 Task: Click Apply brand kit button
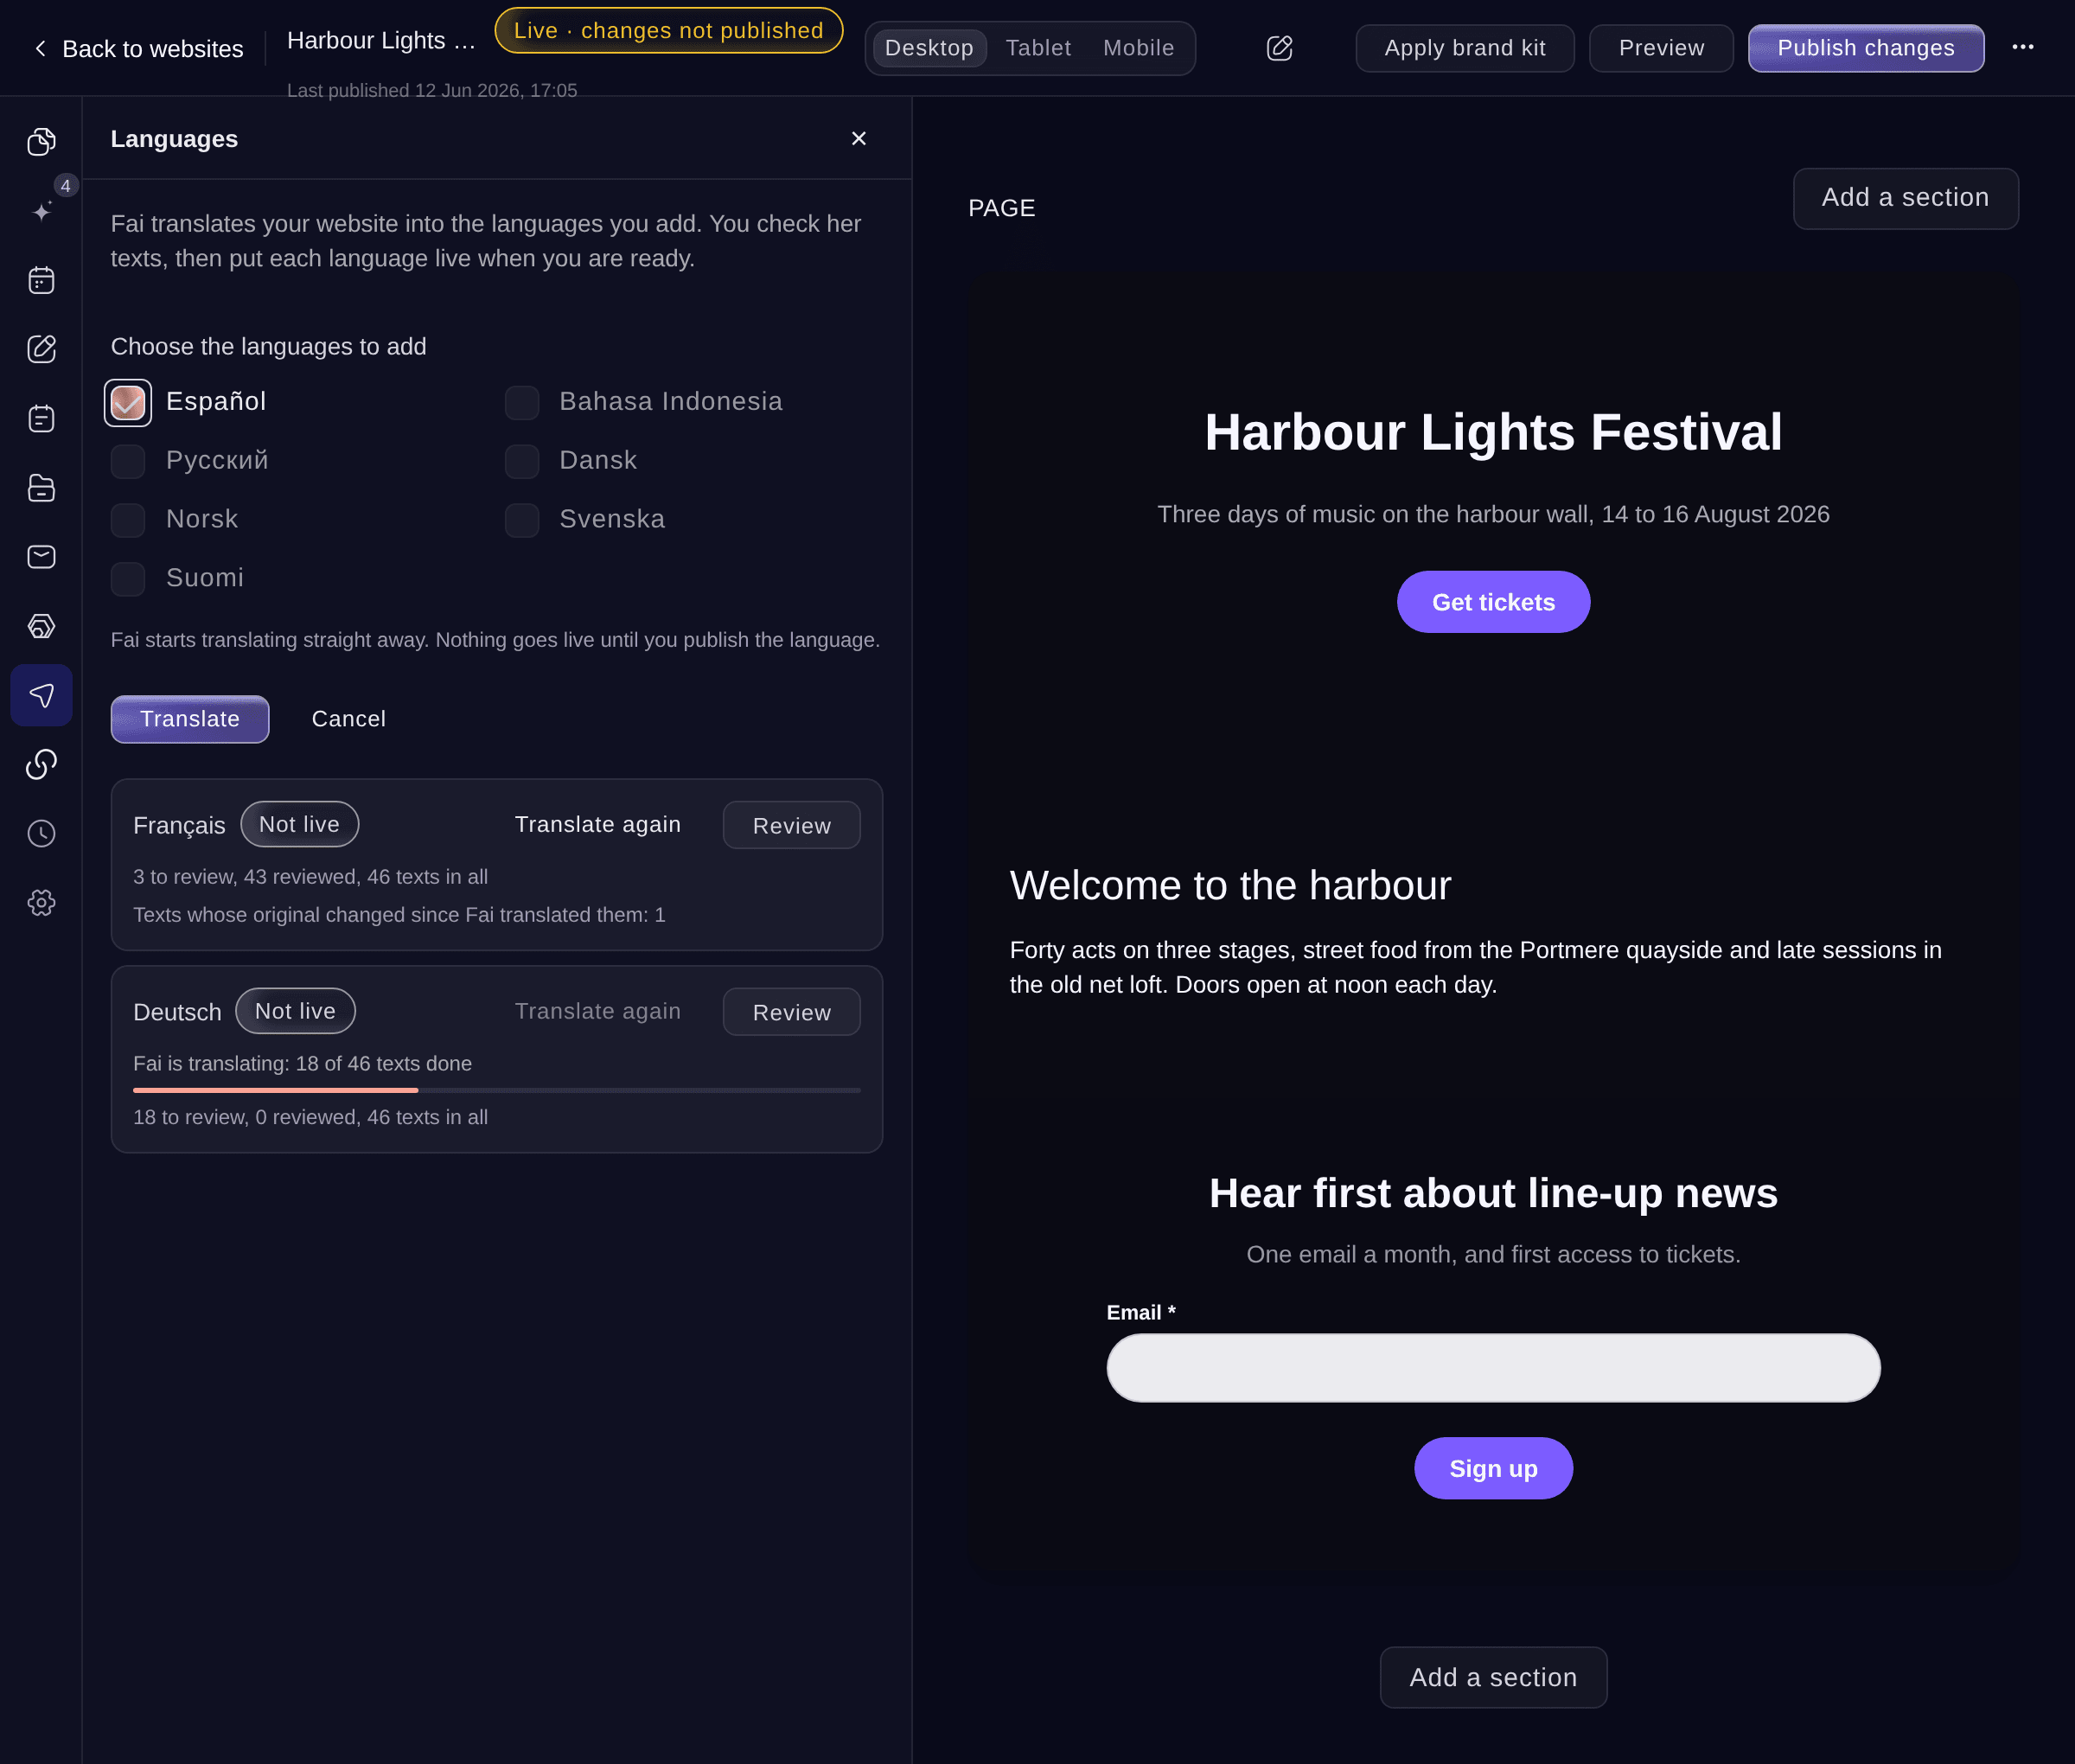1464,48
